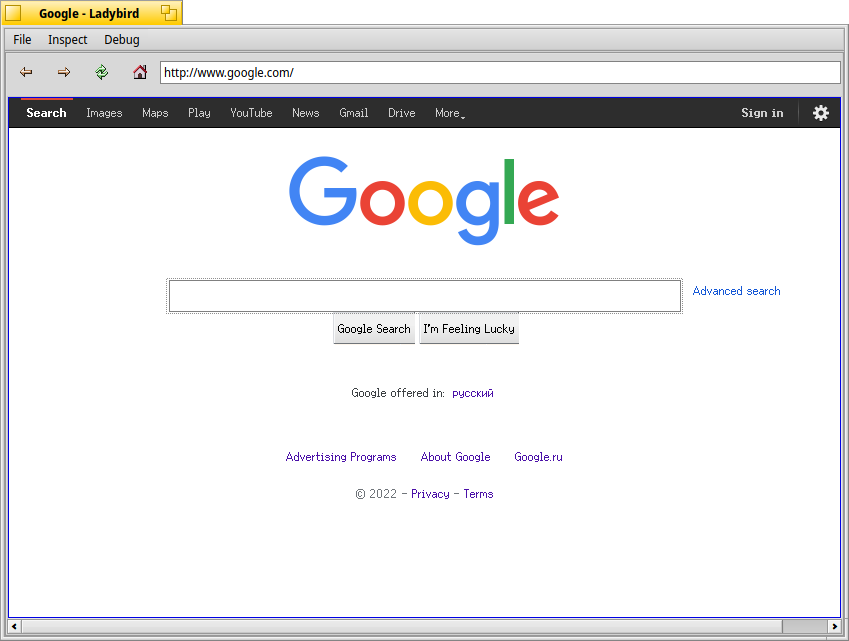Click the Google Search button
This screenshot has height=641, width=849.
[x=374, y=329]
